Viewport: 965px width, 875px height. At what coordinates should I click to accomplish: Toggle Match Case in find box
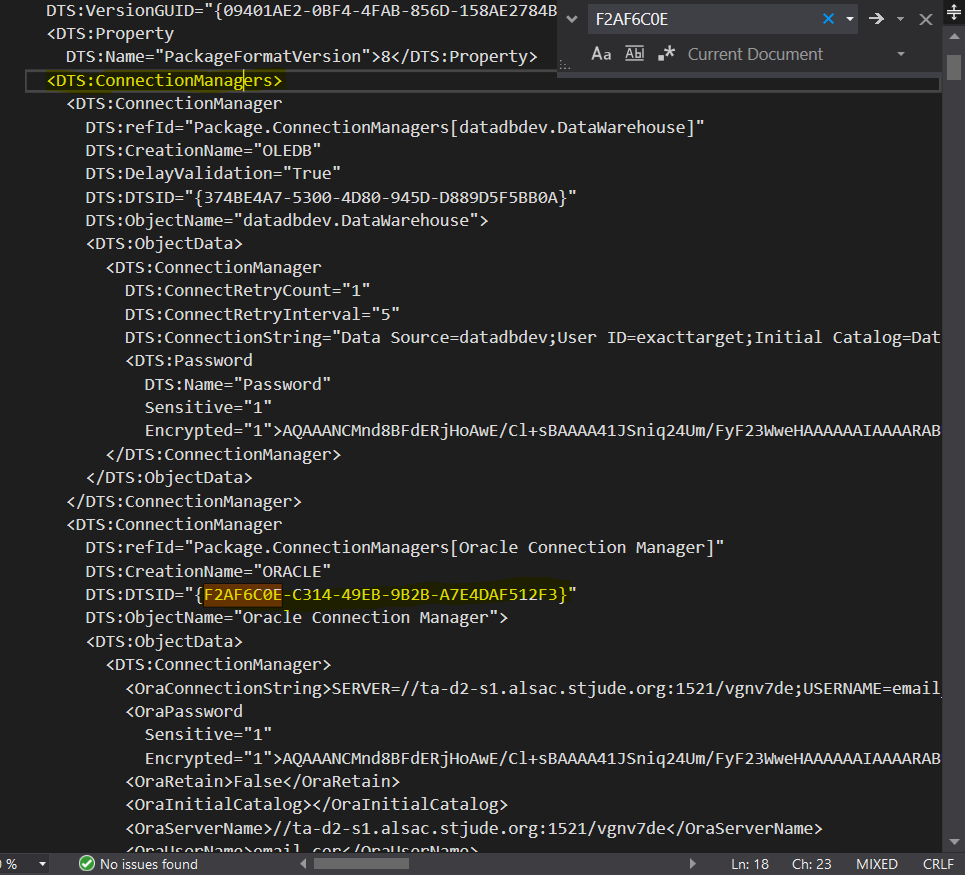[x=601, y=54]
